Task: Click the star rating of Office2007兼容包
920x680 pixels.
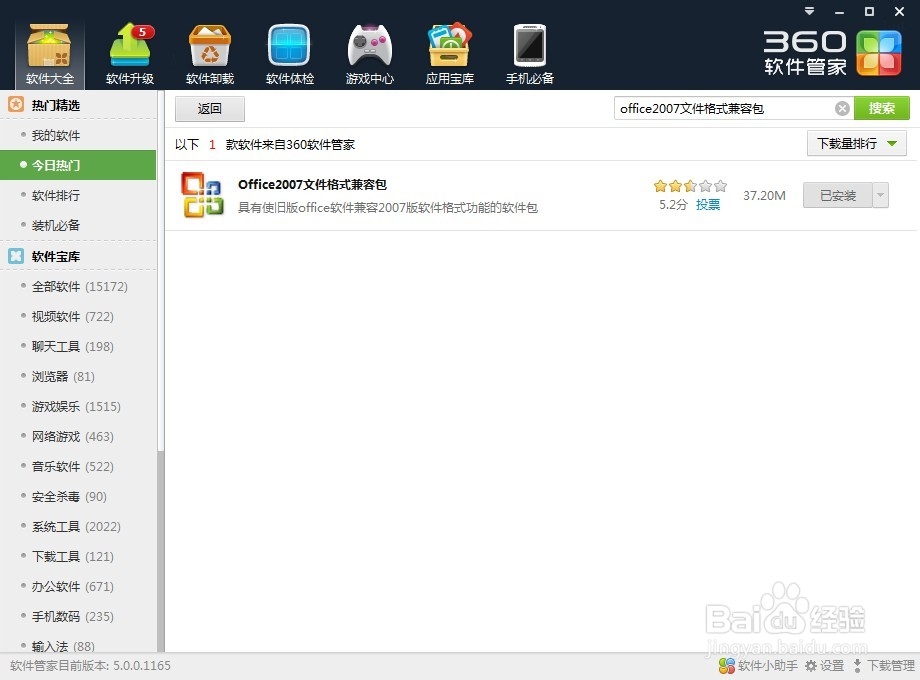Action: [690, 186]
